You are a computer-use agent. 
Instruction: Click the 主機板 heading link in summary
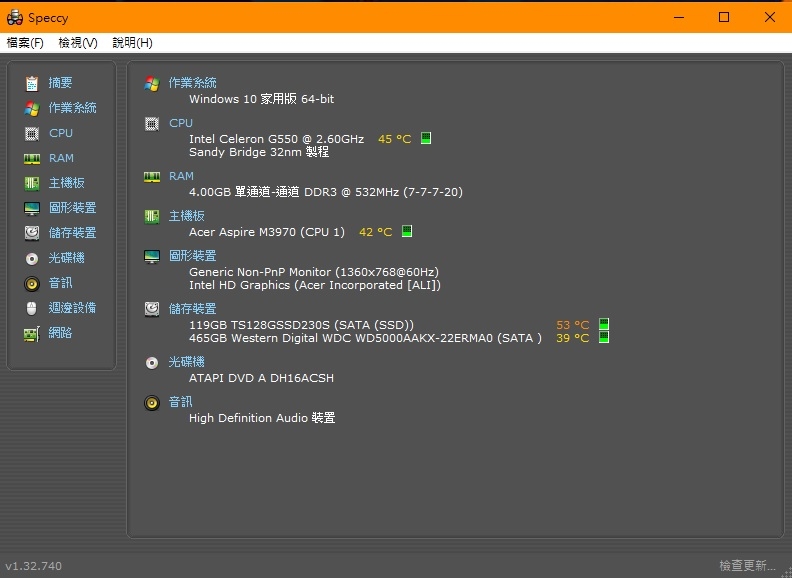[186, 216]
